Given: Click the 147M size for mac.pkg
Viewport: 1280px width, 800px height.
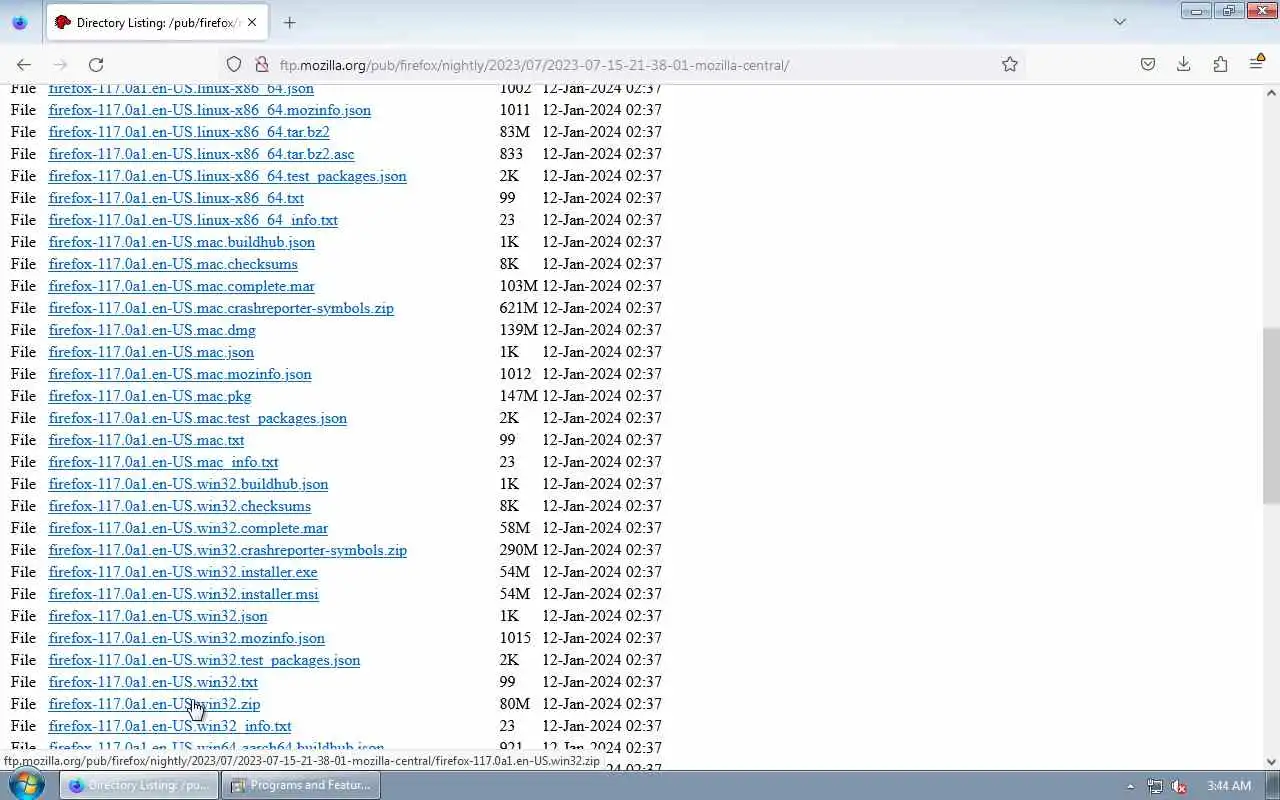Looking at the screenshot, I should pyautogui.click(x=519, y=396).
